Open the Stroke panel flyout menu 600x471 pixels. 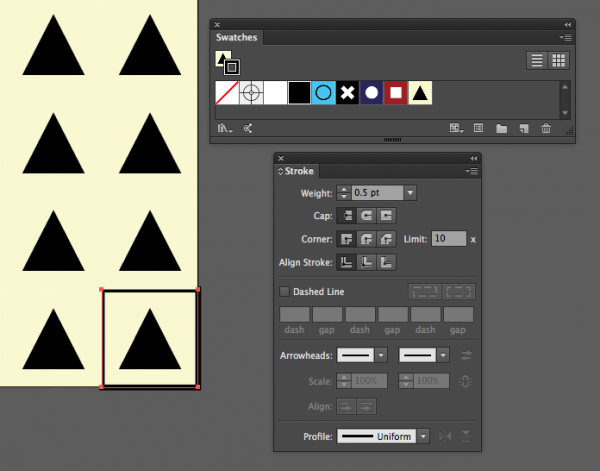471,172
